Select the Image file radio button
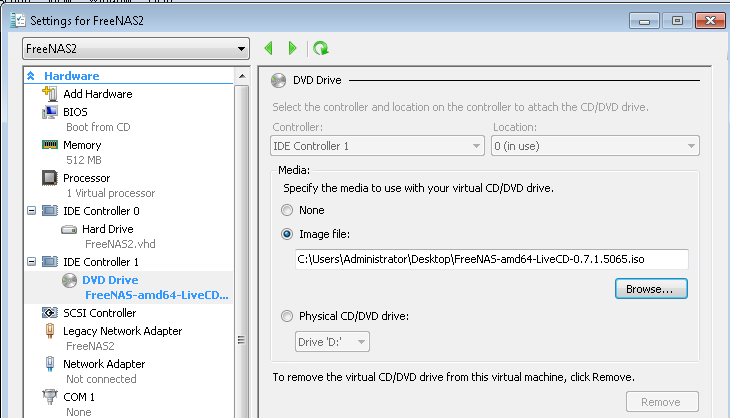Screen dimensions: 730x418 [287, 234]
